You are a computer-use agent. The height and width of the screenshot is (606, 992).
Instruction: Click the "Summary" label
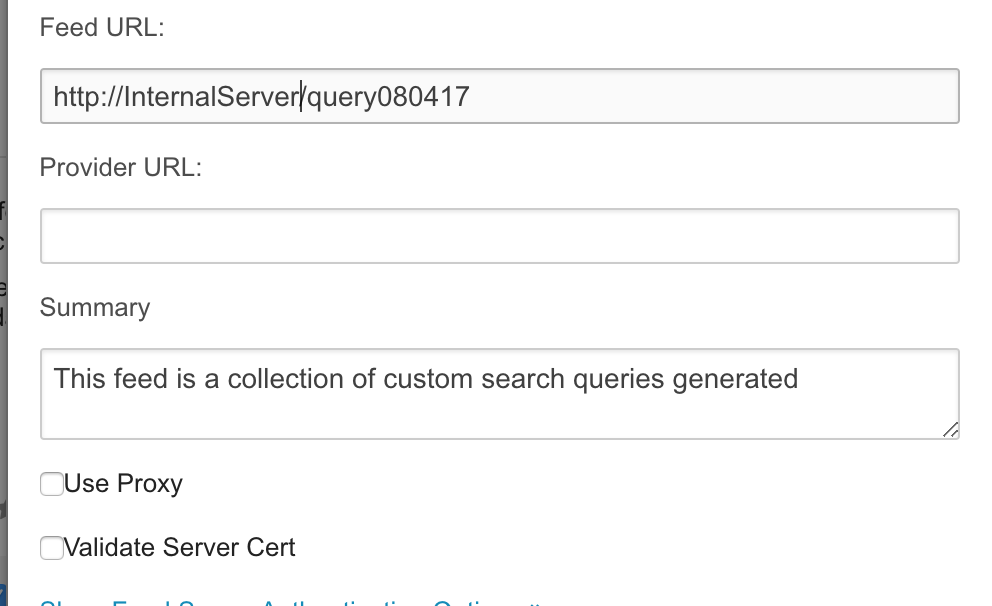point(95,308)
